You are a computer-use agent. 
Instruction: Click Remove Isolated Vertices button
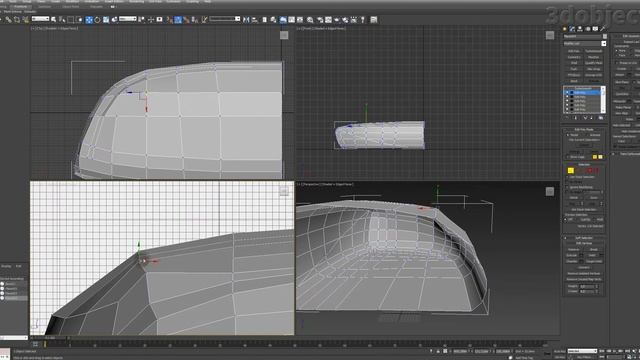[x=584, y=273]
